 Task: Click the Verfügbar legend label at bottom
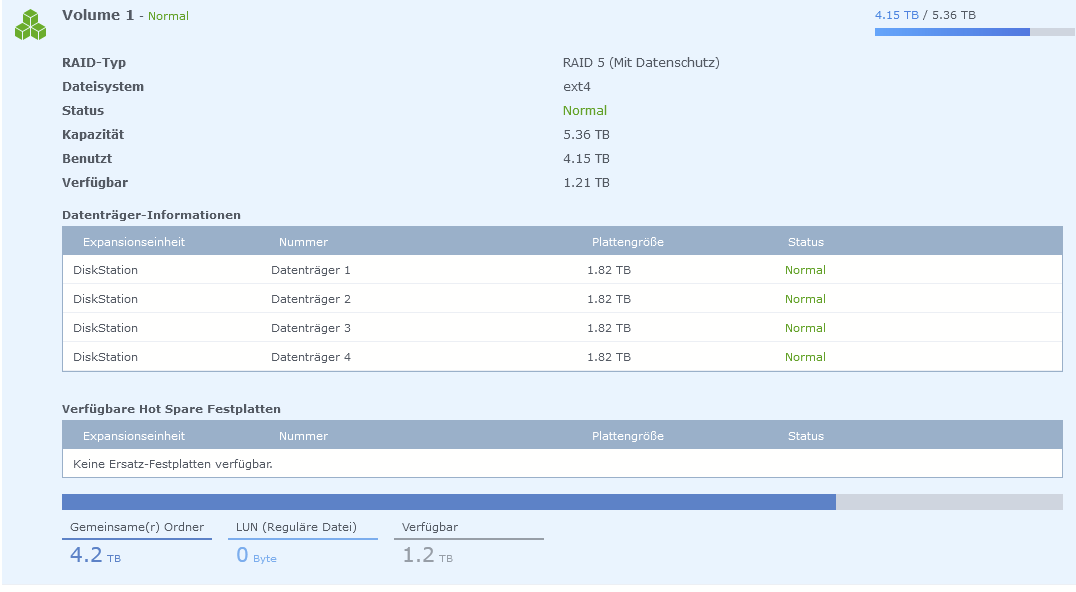[x=430, y=527]
